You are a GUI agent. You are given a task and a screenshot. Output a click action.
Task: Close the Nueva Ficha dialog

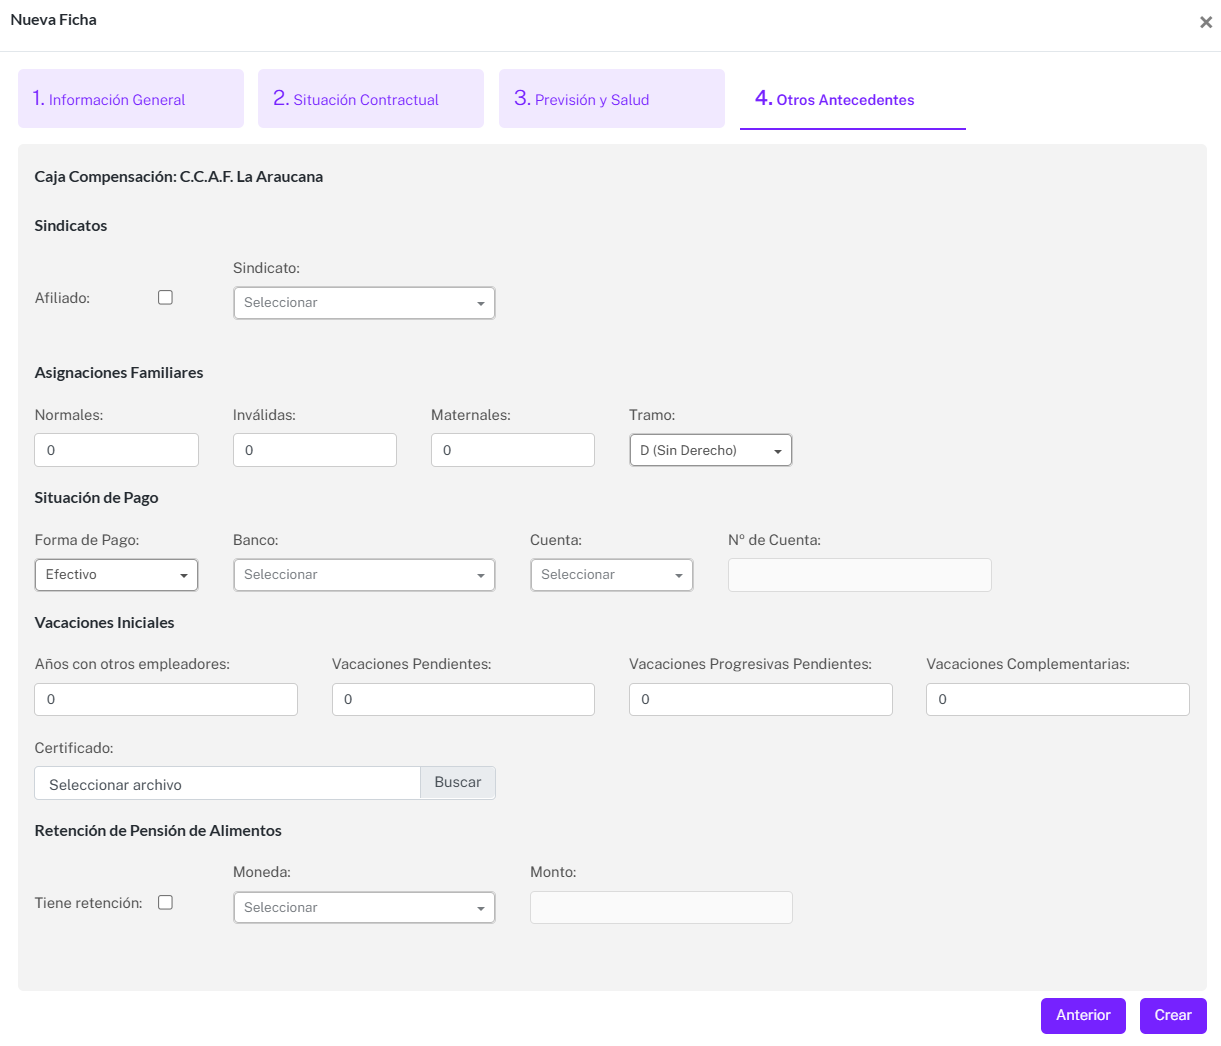1205,22
